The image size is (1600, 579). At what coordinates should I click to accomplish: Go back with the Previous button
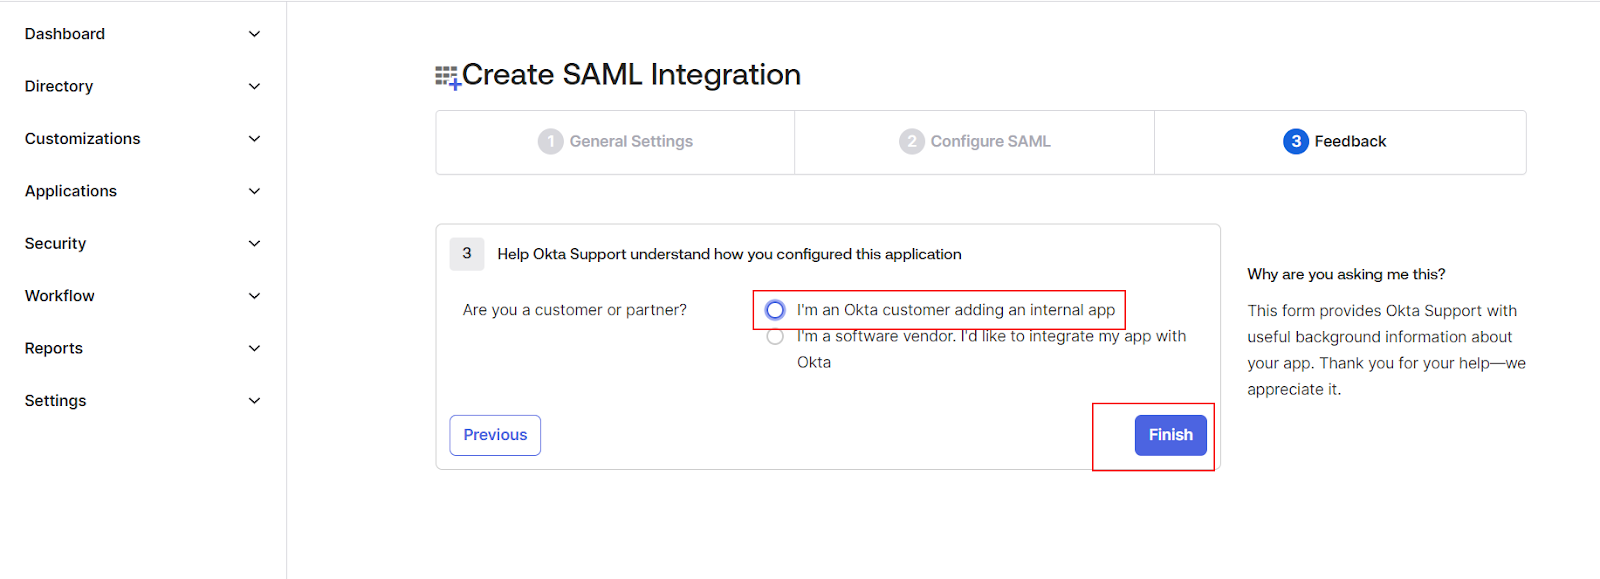coord(495,435)
